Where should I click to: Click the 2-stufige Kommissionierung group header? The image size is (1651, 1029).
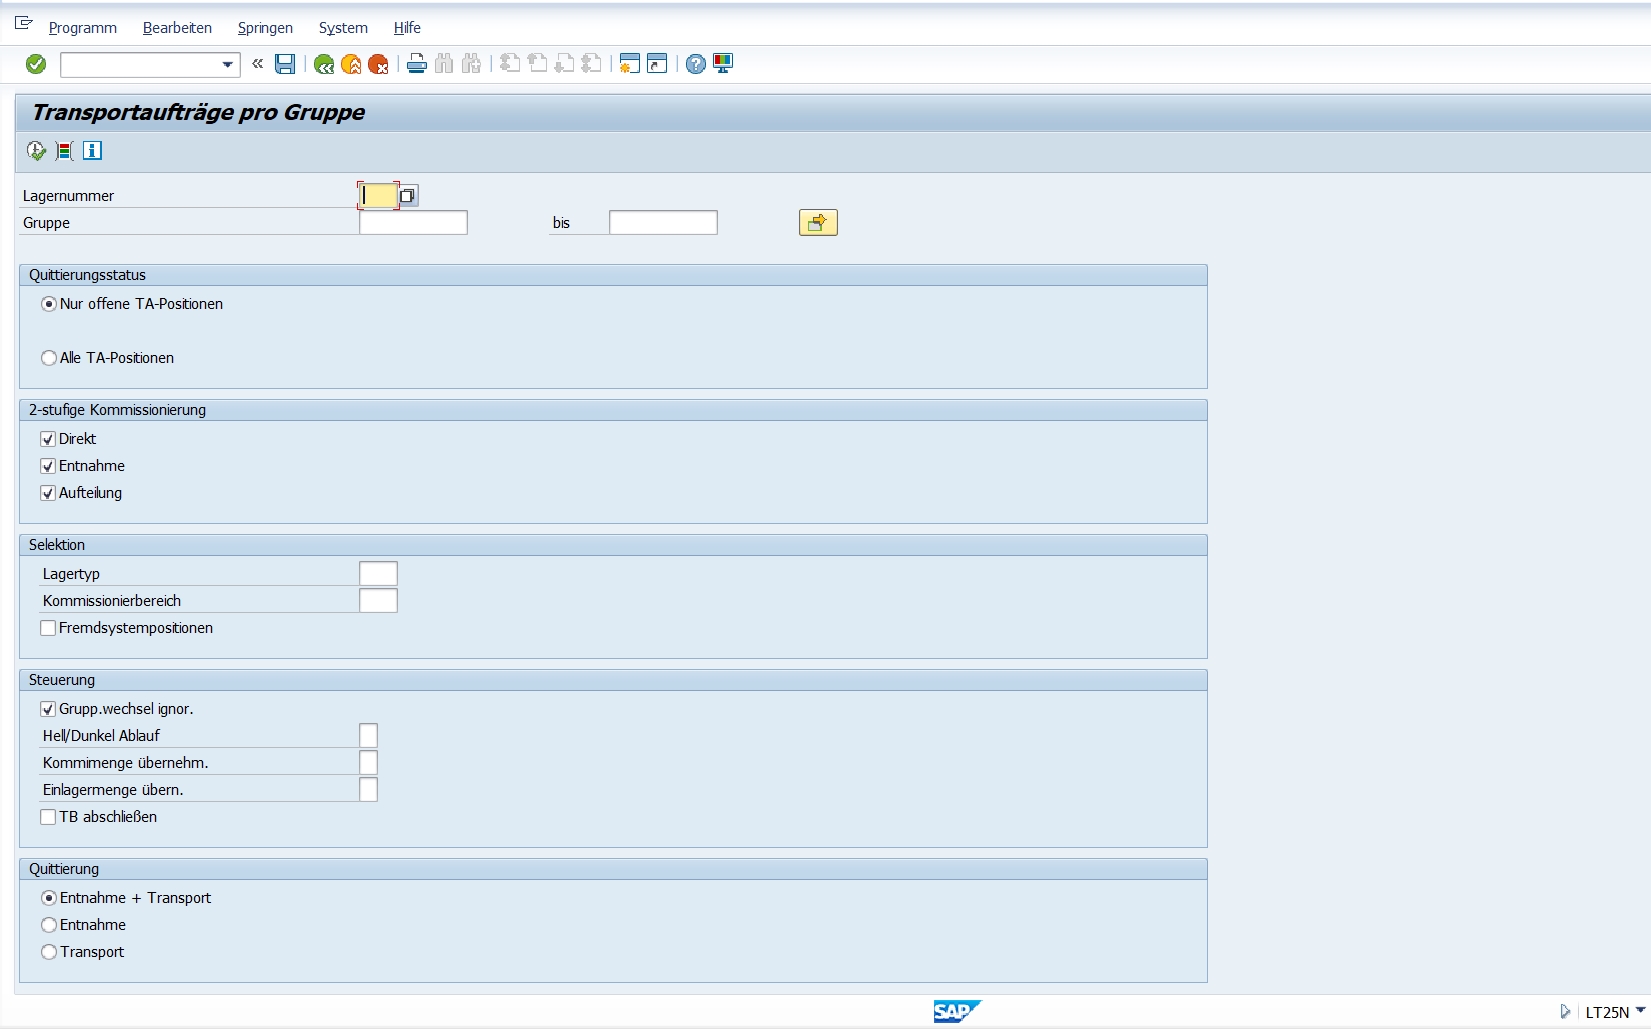pyautogui.click(x=613, y=410)
